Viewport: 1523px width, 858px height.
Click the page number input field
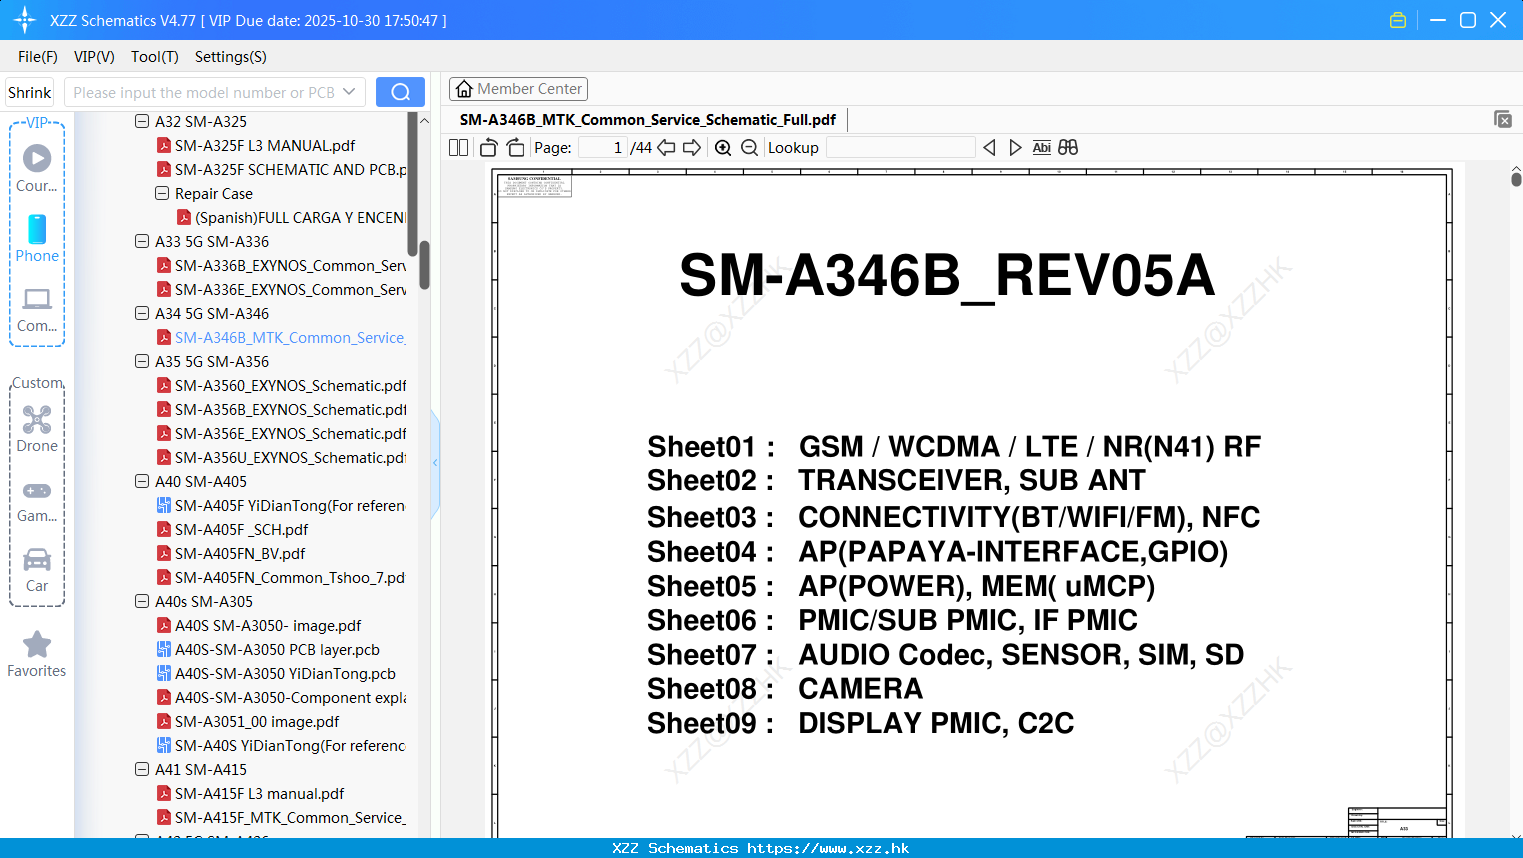[x=602, y=147]
